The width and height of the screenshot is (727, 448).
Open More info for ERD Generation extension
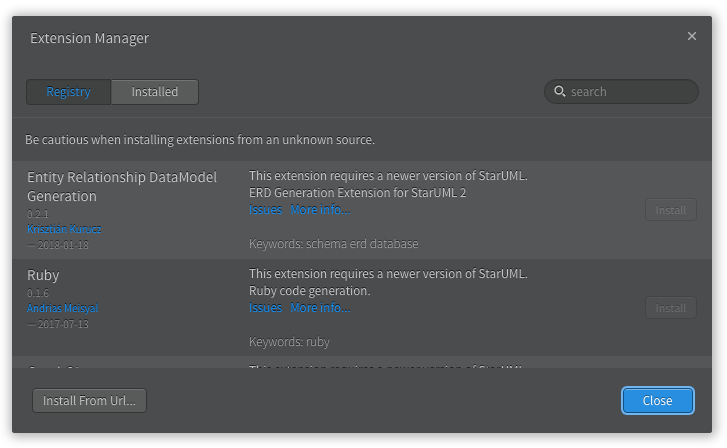(320, 210)
